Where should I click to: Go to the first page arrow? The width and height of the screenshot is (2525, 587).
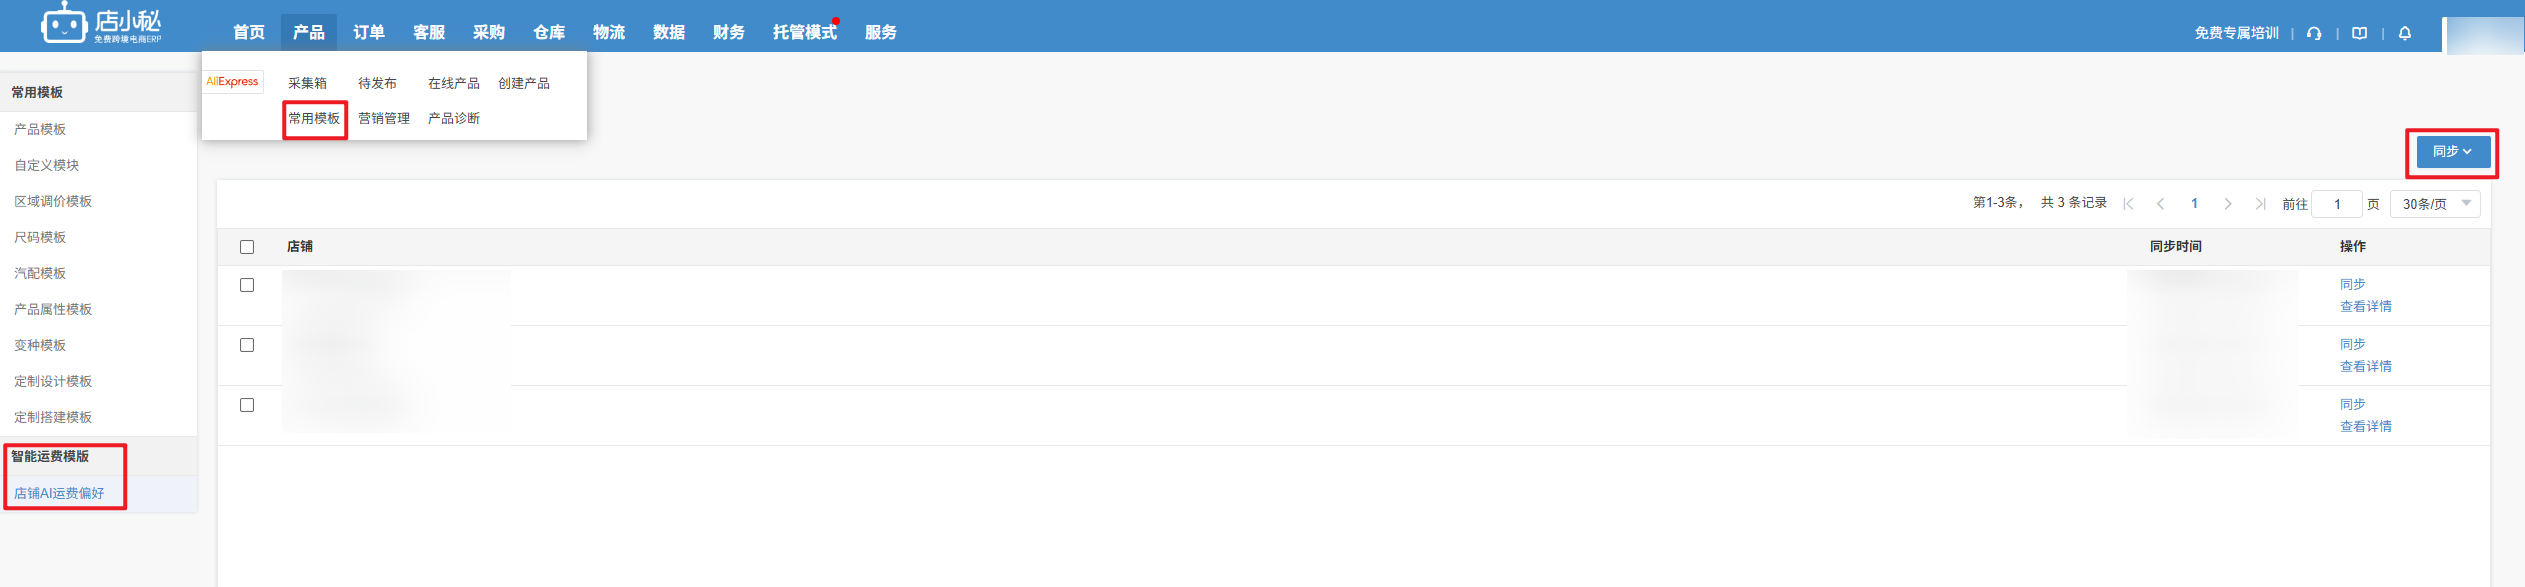point(2128,204)
